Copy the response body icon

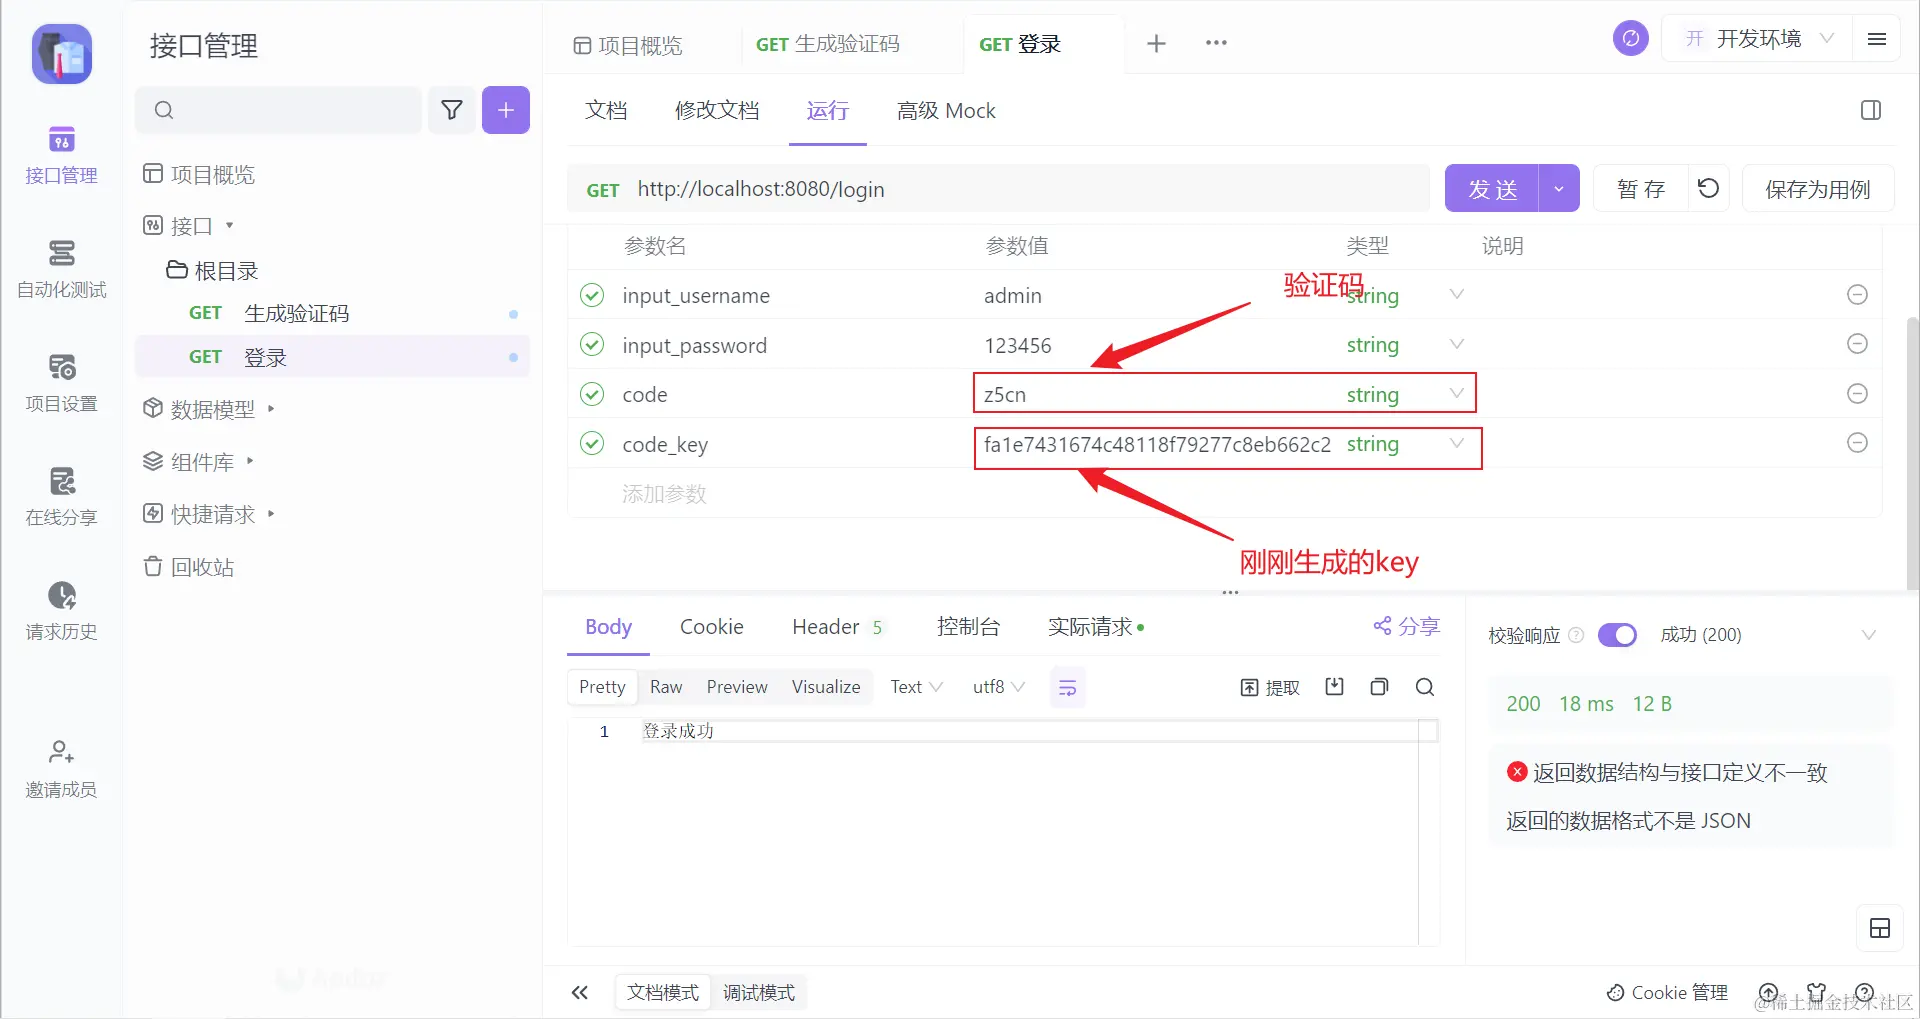(1379, 686)
